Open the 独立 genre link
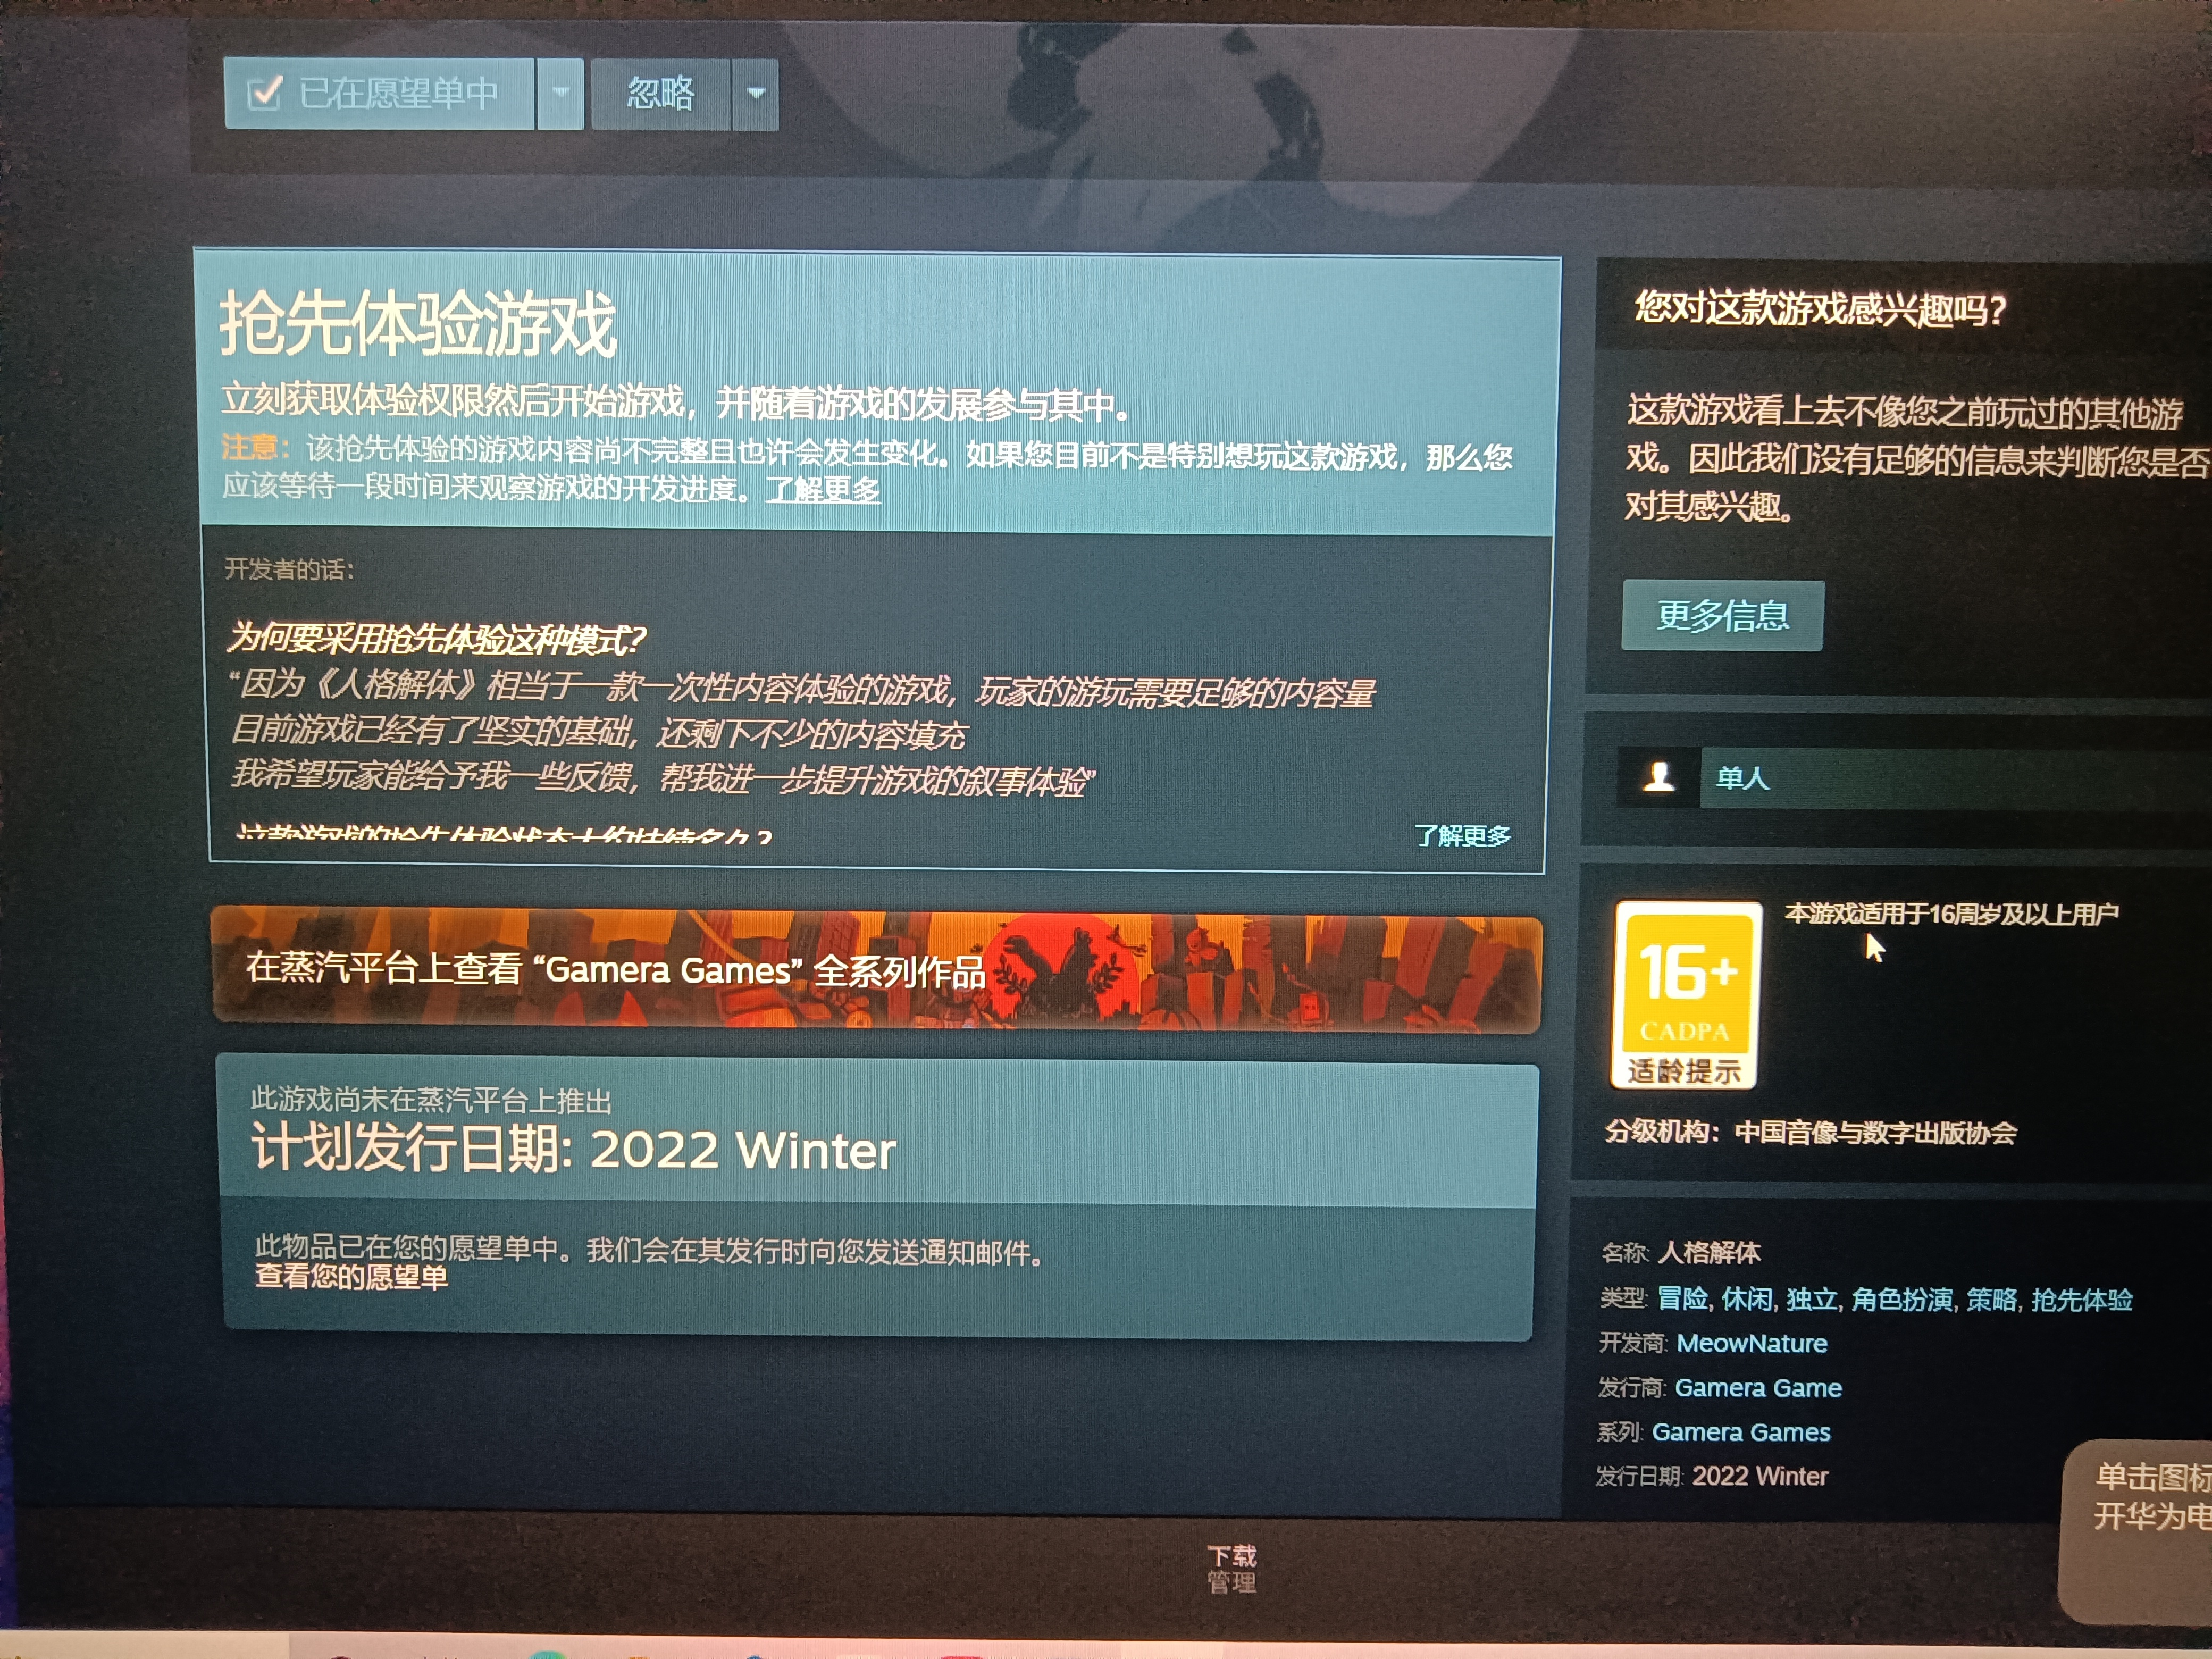 coord(1812,1299)
